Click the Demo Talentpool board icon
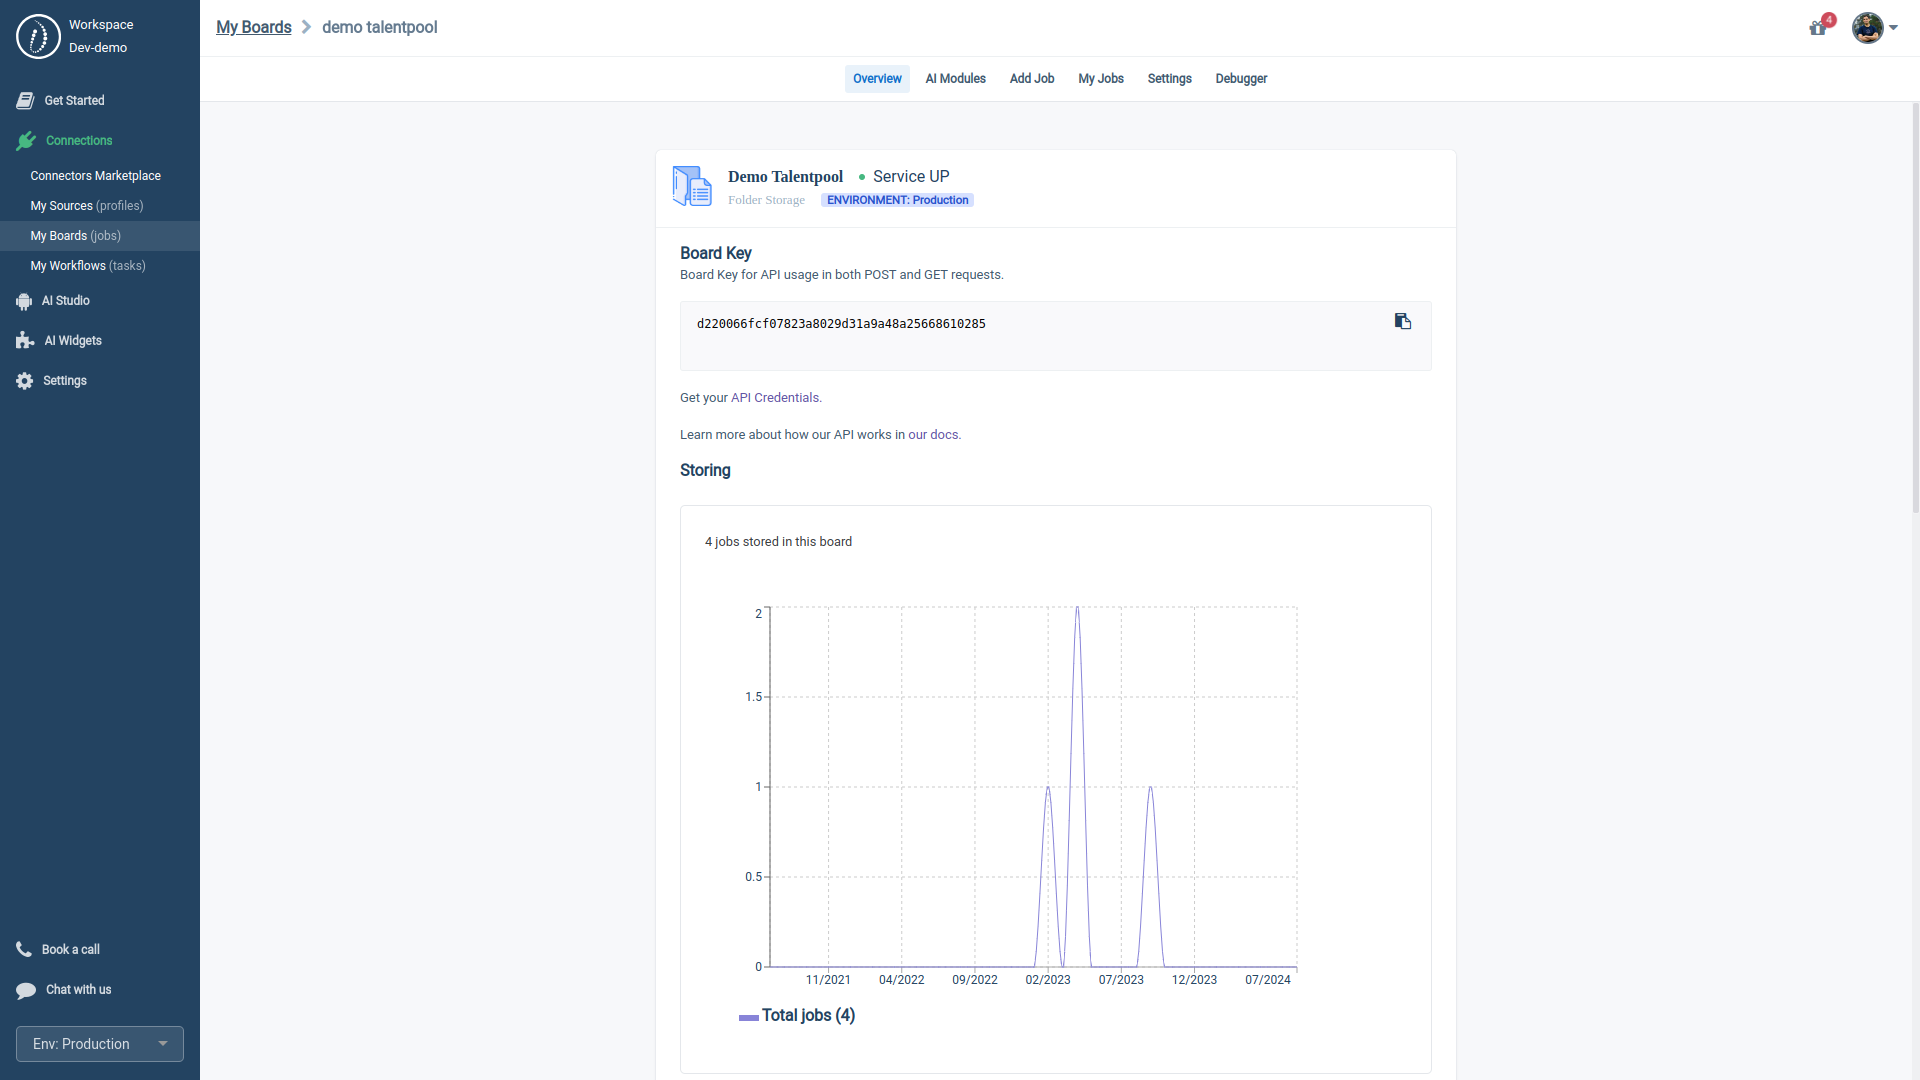This screenshot has width=1920, height=1080. [x=692, y=186]
